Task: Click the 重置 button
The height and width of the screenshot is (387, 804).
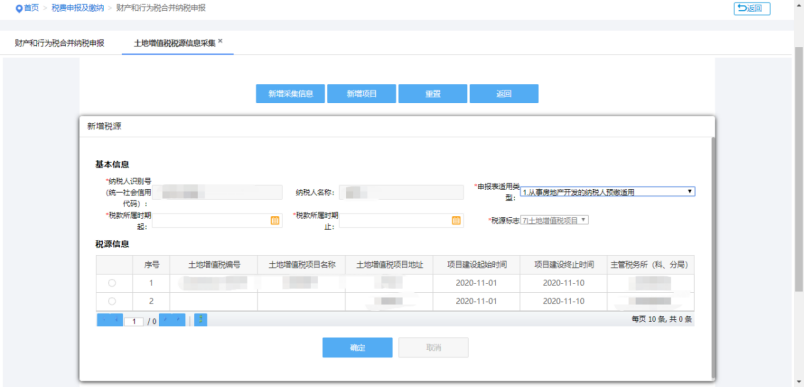Action: coord(433,94)
